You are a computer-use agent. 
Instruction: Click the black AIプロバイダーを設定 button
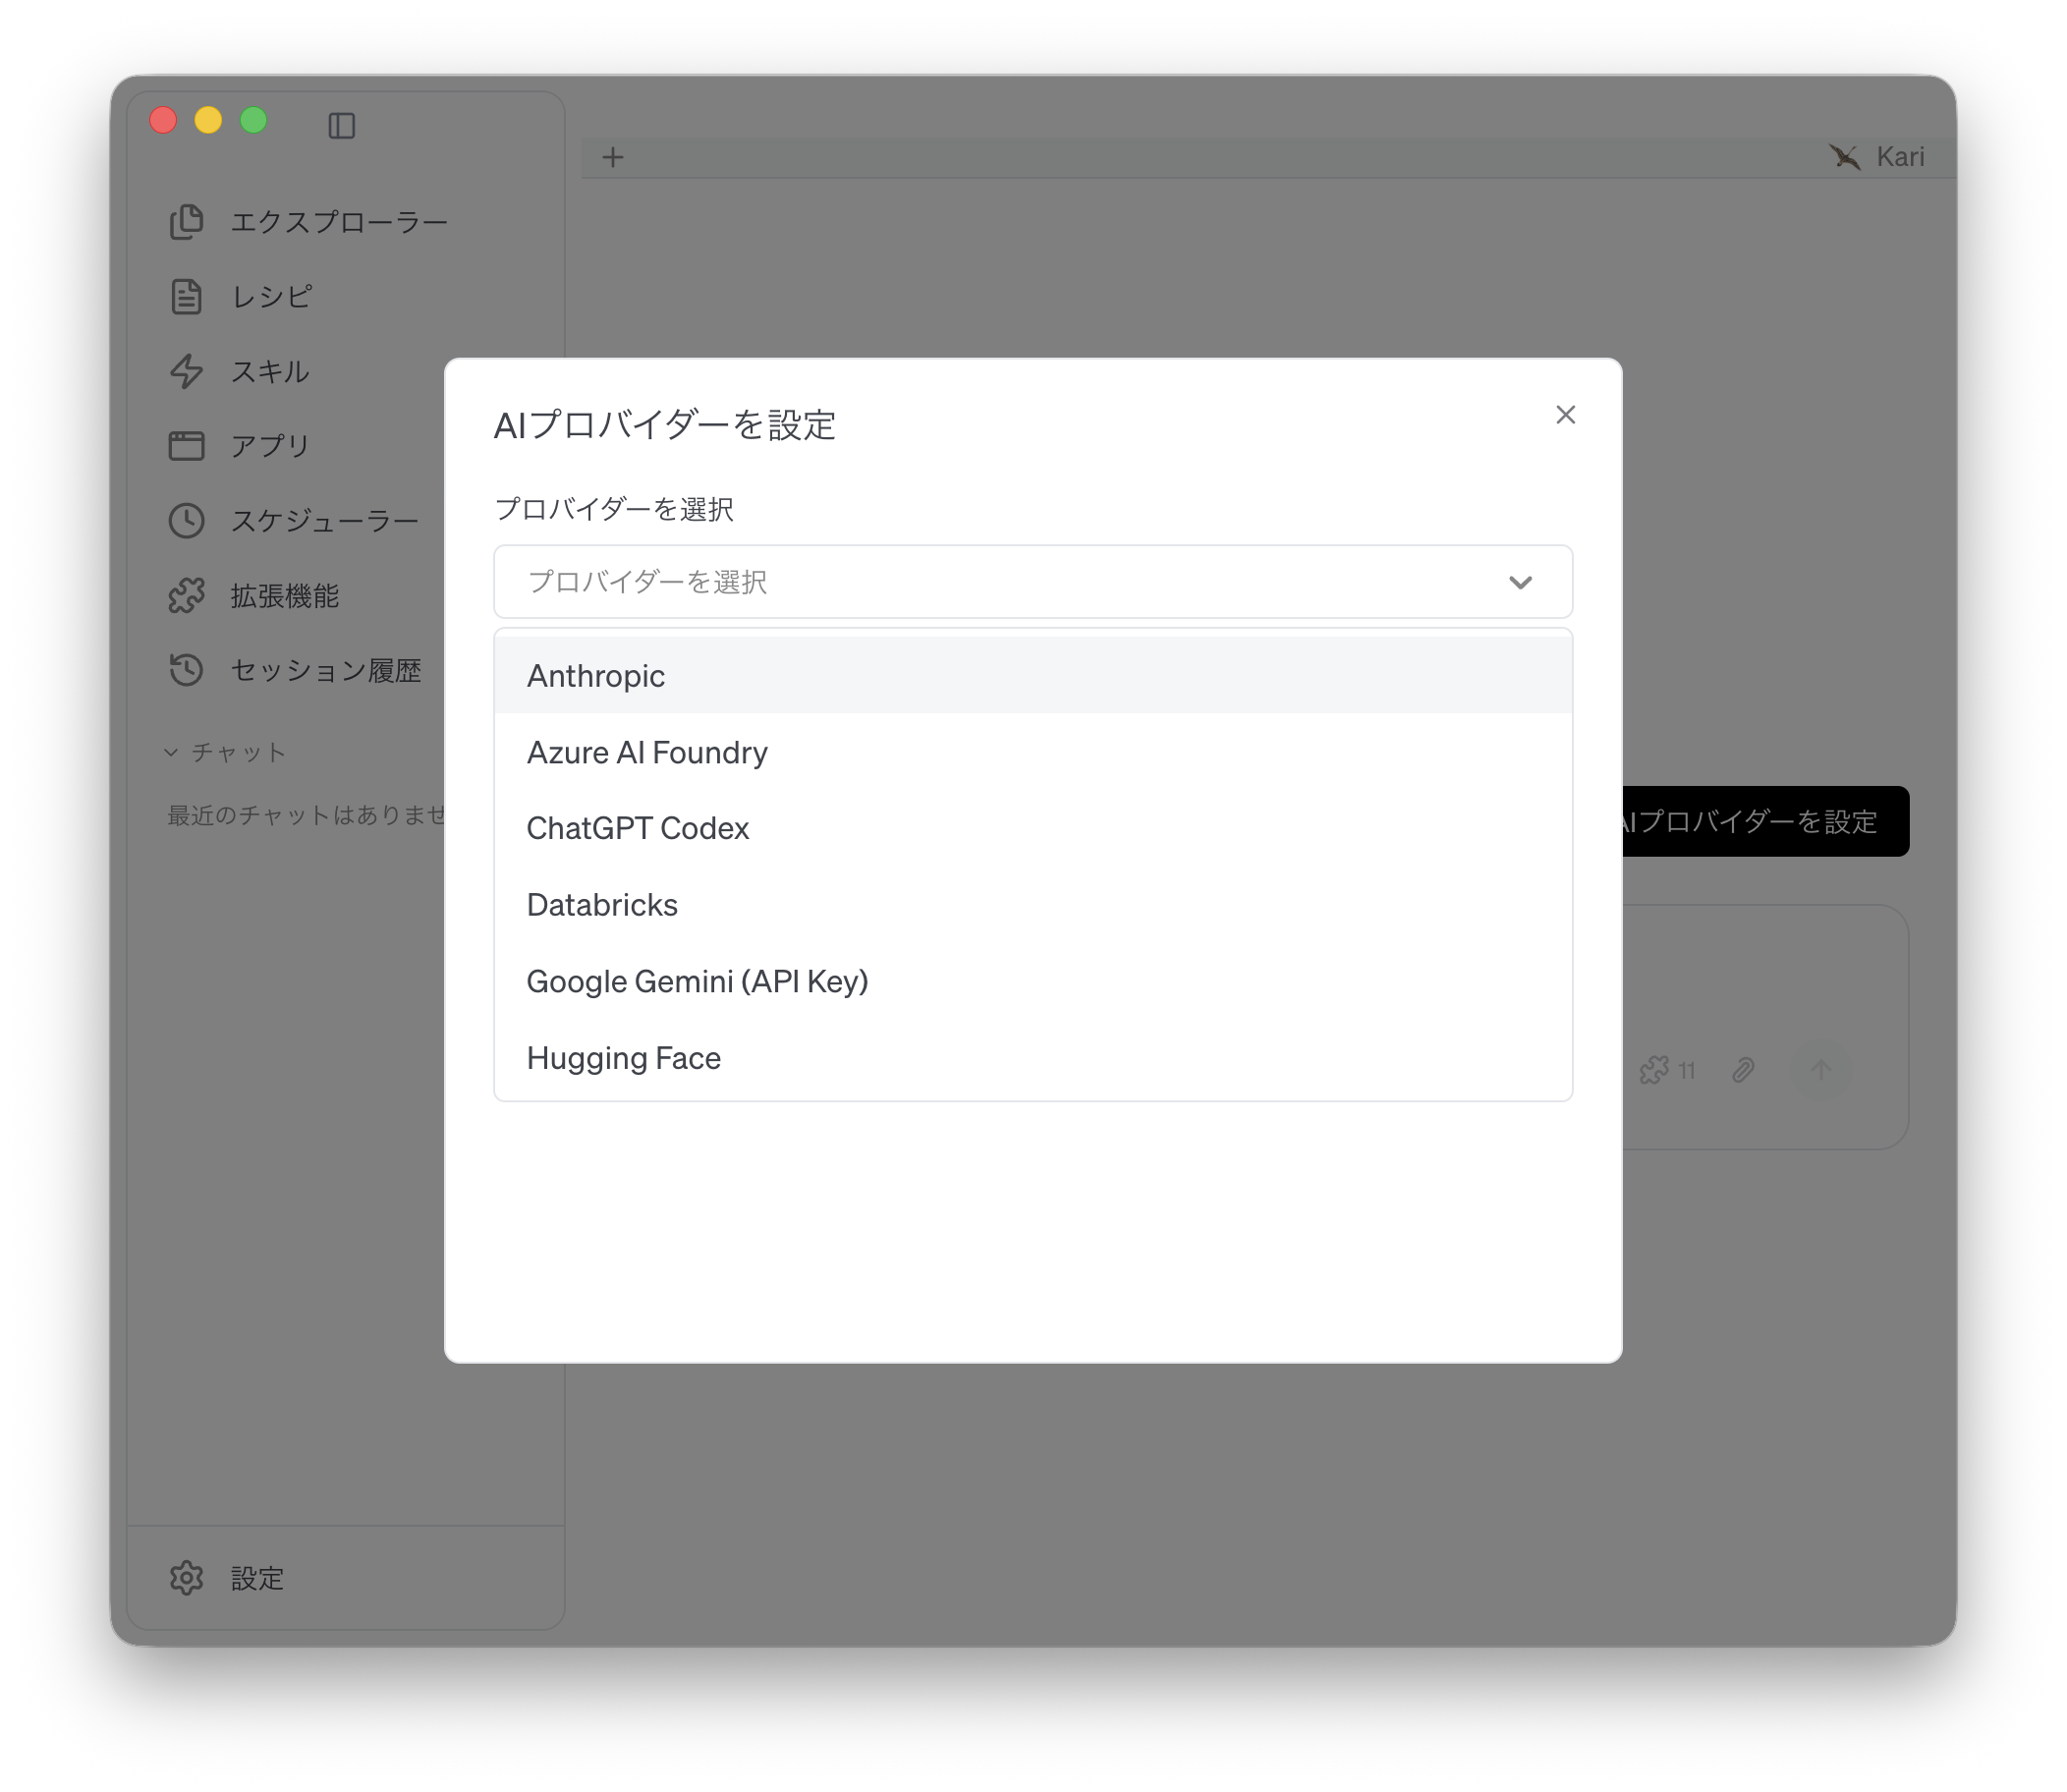[x=1766, y=821]
